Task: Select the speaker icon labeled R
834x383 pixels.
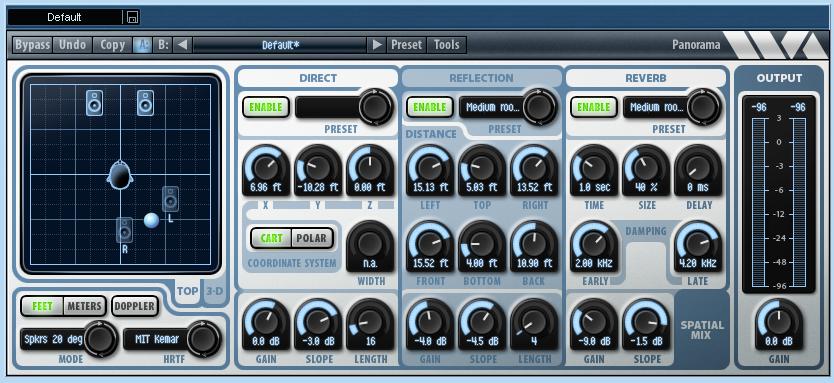Action: [124, 230]
